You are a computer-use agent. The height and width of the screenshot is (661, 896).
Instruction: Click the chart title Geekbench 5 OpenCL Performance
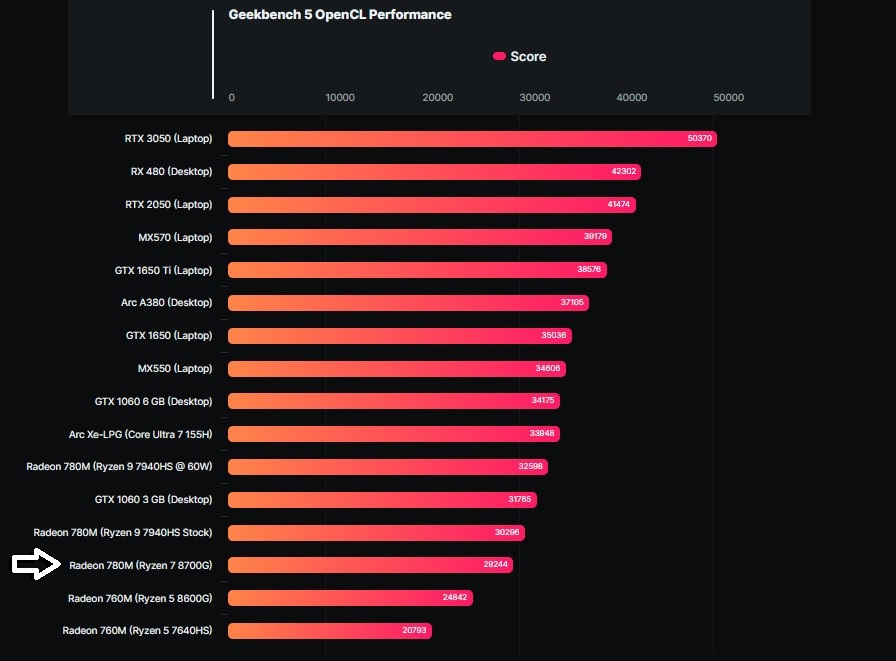click(x=340, y=14)
